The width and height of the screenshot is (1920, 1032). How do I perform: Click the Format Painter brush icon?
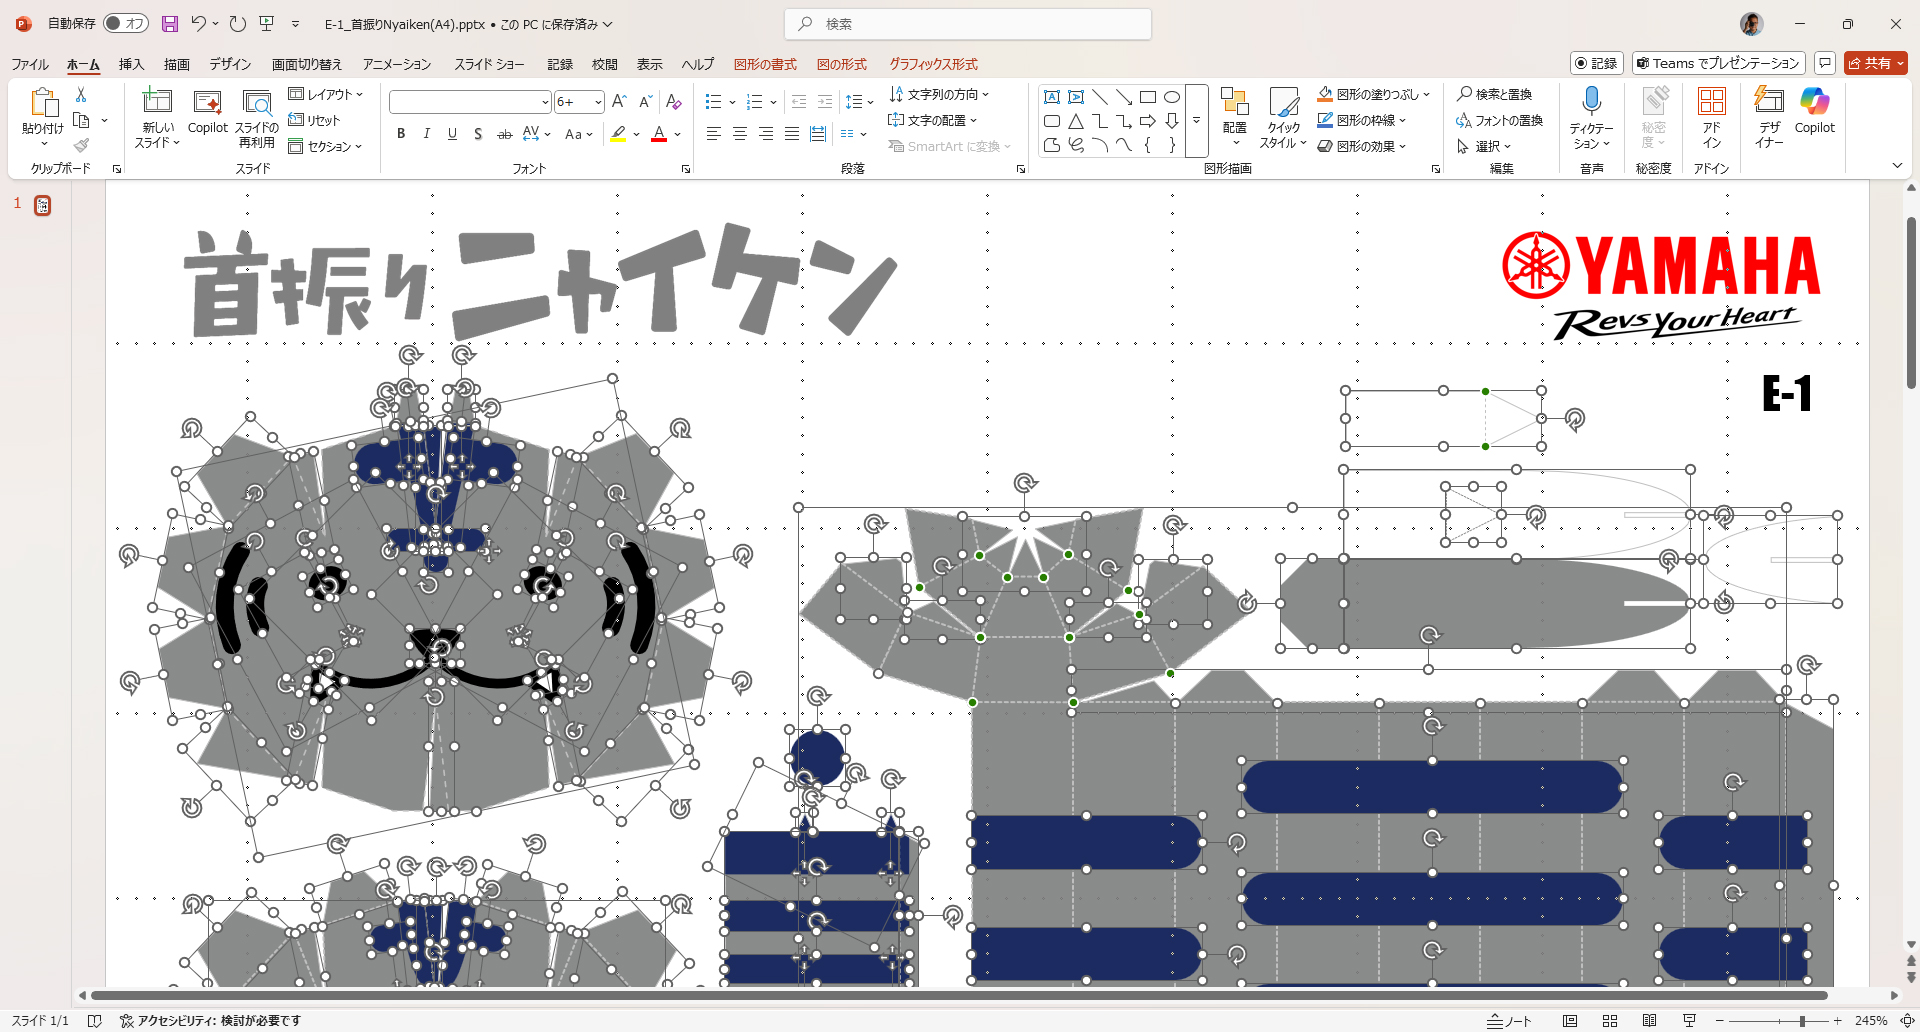click(x=81, y=146)
